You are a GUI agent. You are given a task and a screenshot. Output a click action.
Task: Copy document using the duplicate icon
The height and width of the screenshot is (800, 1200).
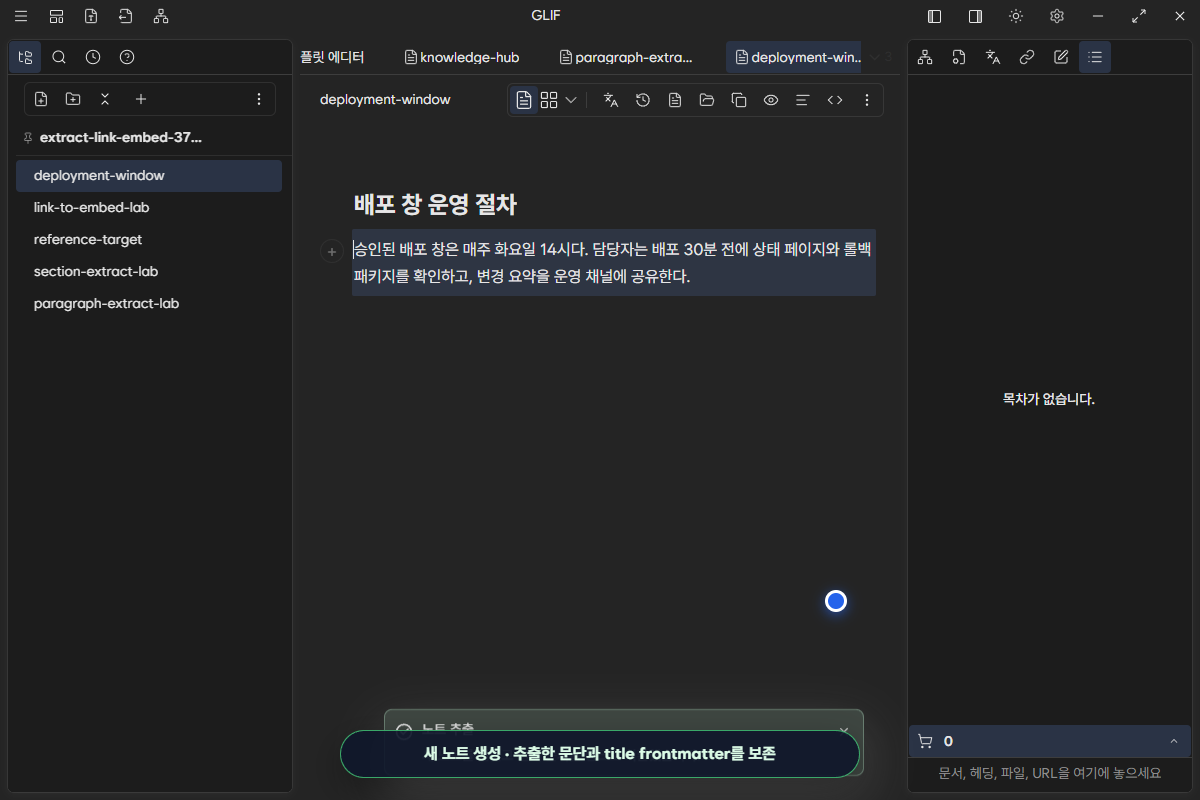739,100
